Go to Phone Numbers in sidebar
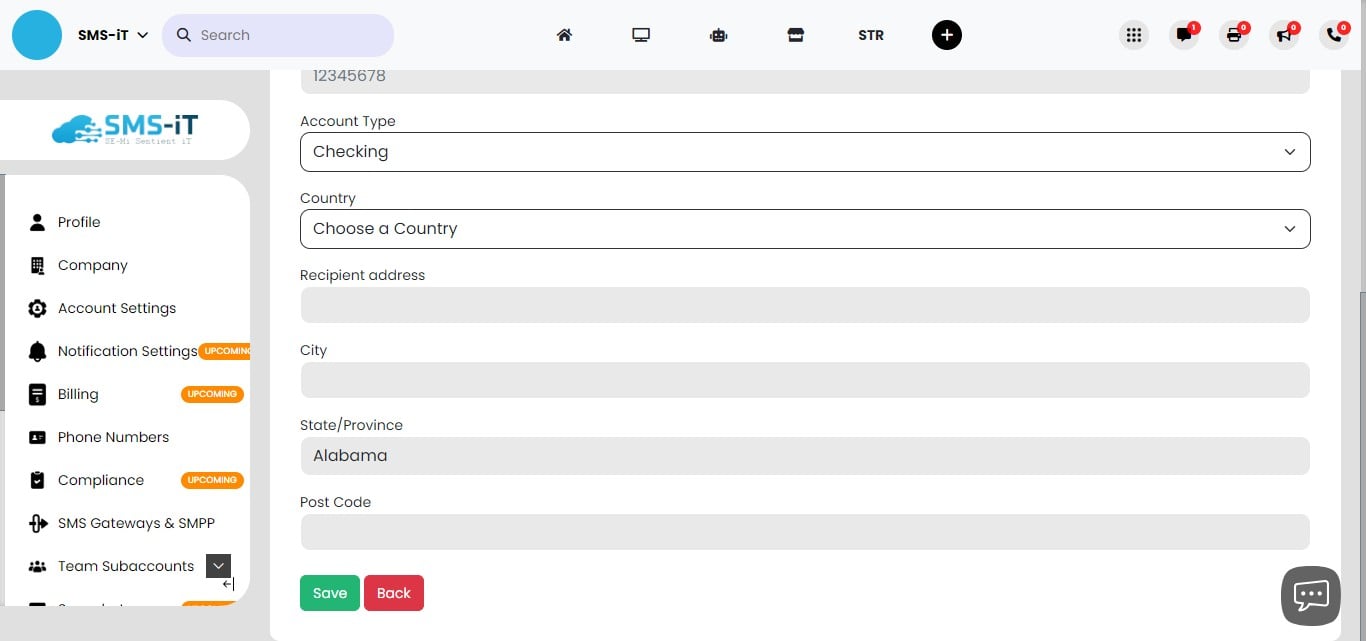The width and height of the screenshot is (1366, 641). (113, 437)
